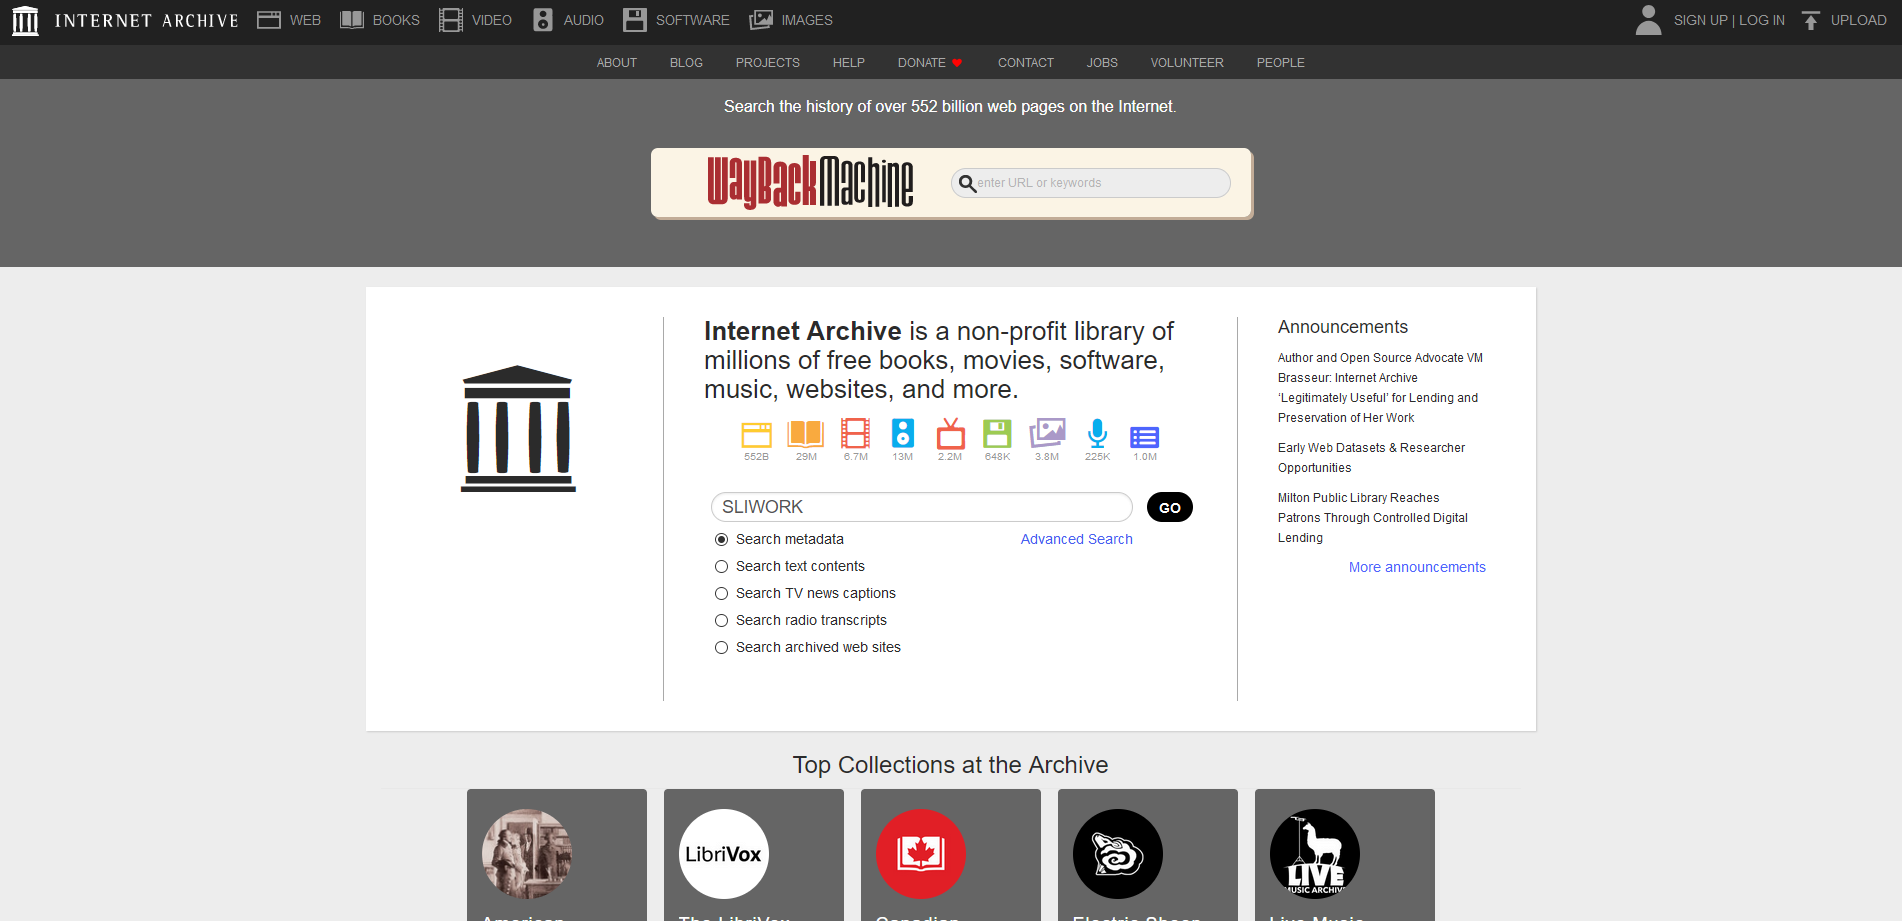Click the IMAGES label in top bar
The width and height of the screenshot is (1903, 921).
807,20
